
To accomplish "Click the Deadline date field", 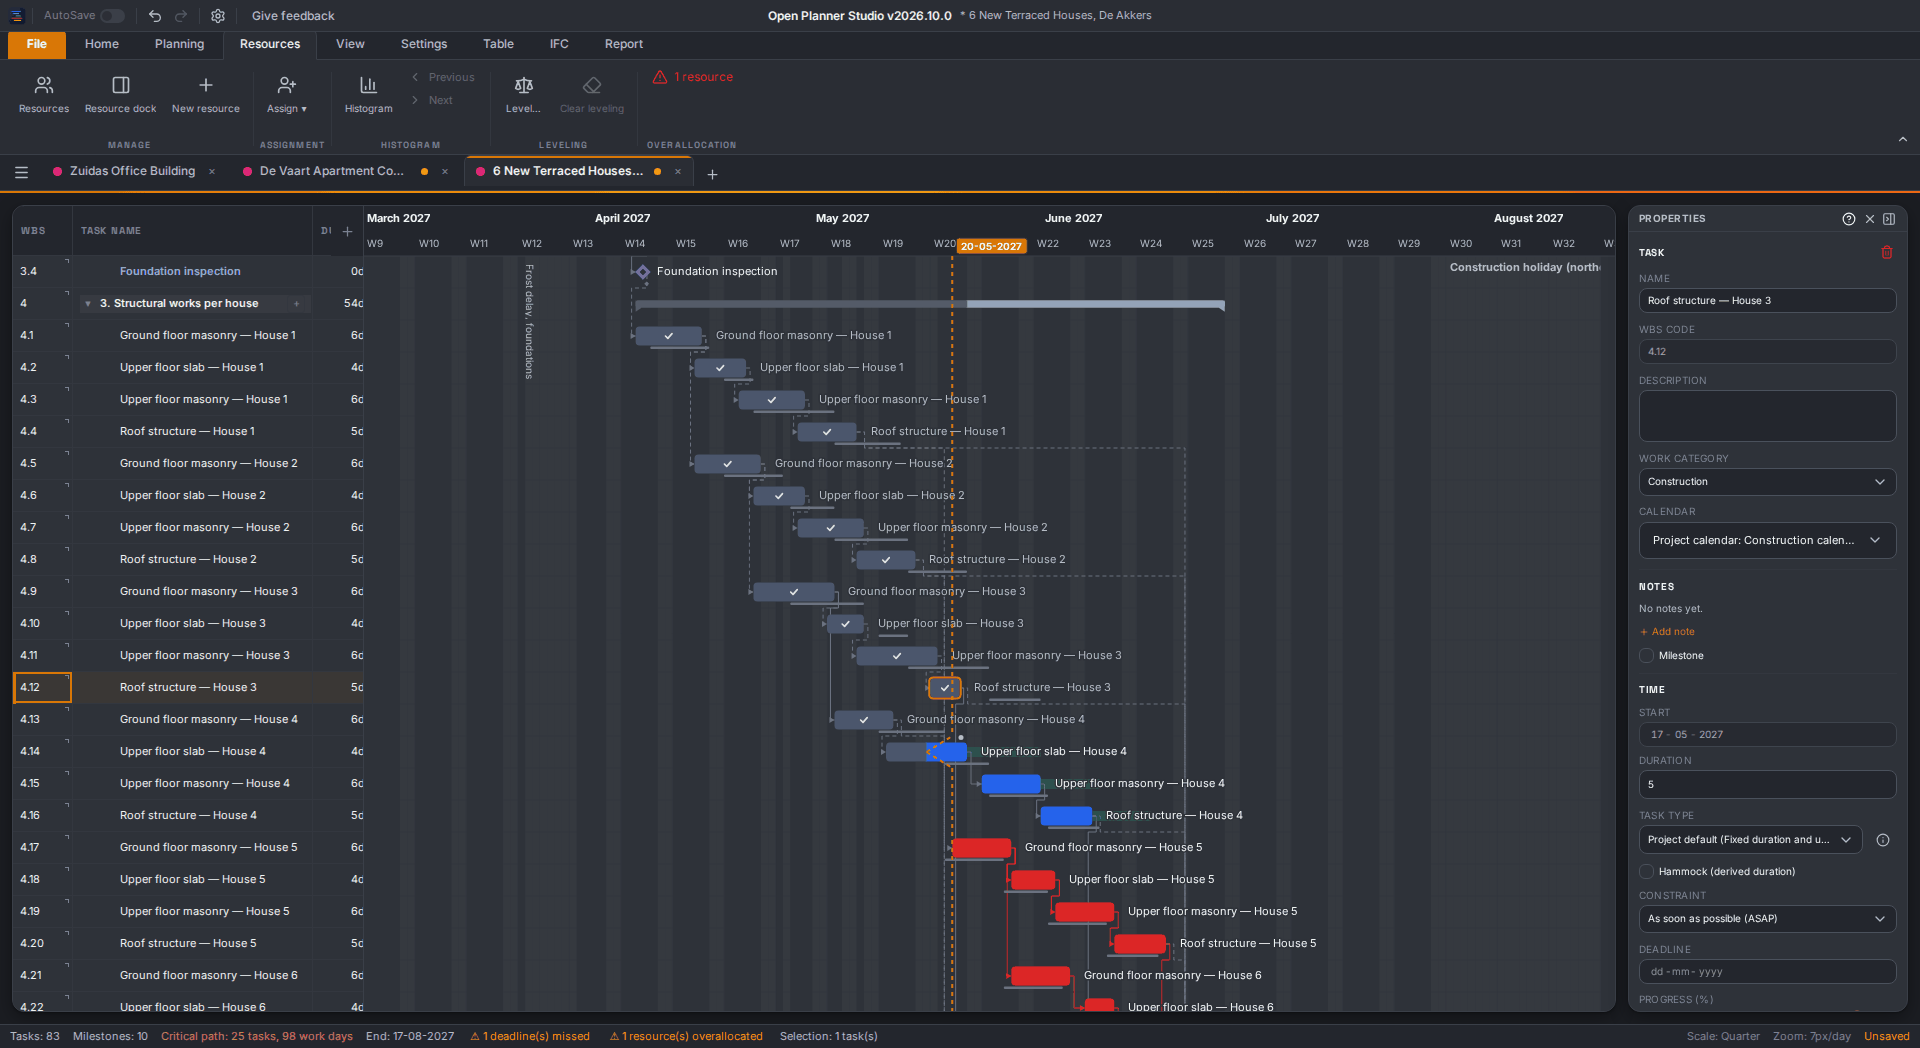I will tap(1767, 972).
